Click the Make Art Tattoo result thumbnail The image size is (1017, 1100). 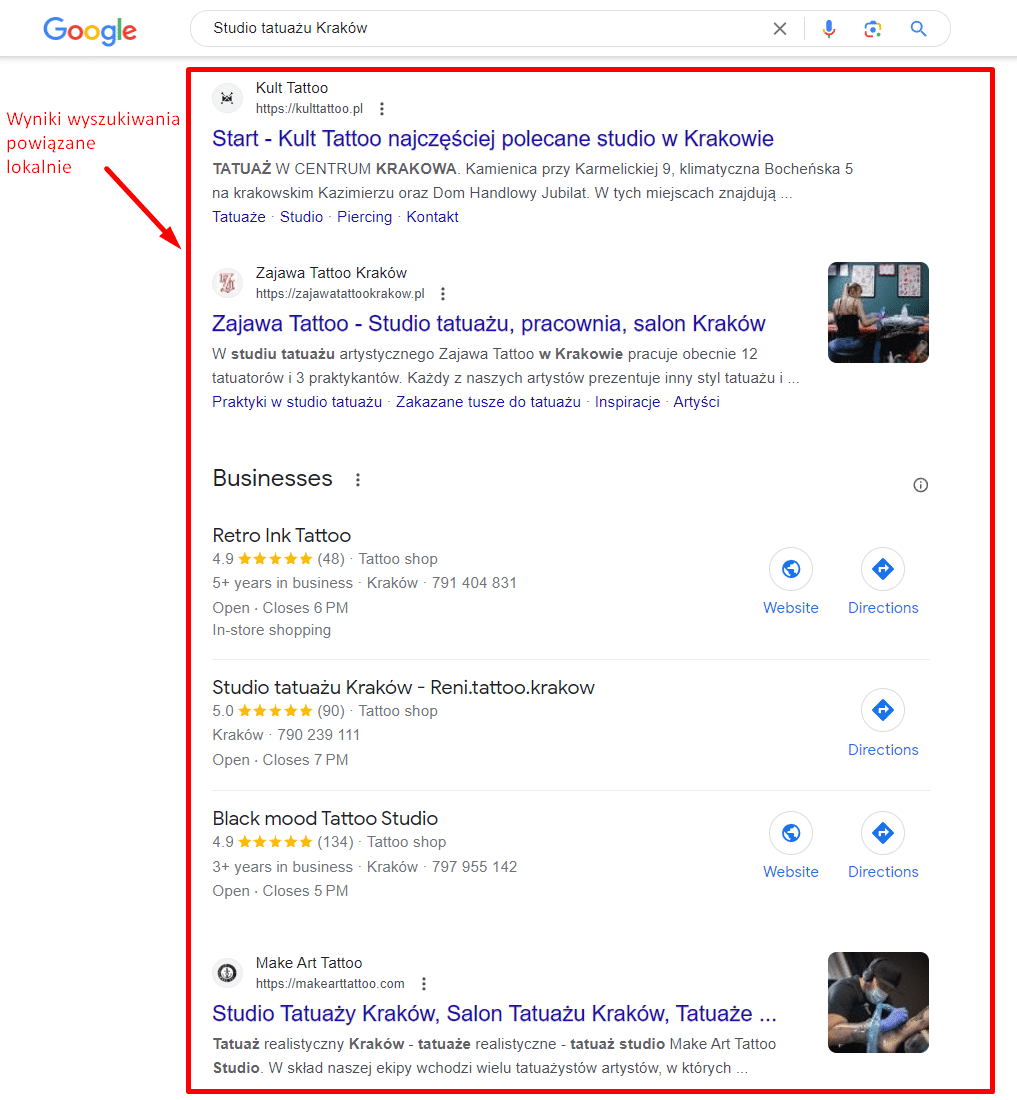coord(878,1002)
